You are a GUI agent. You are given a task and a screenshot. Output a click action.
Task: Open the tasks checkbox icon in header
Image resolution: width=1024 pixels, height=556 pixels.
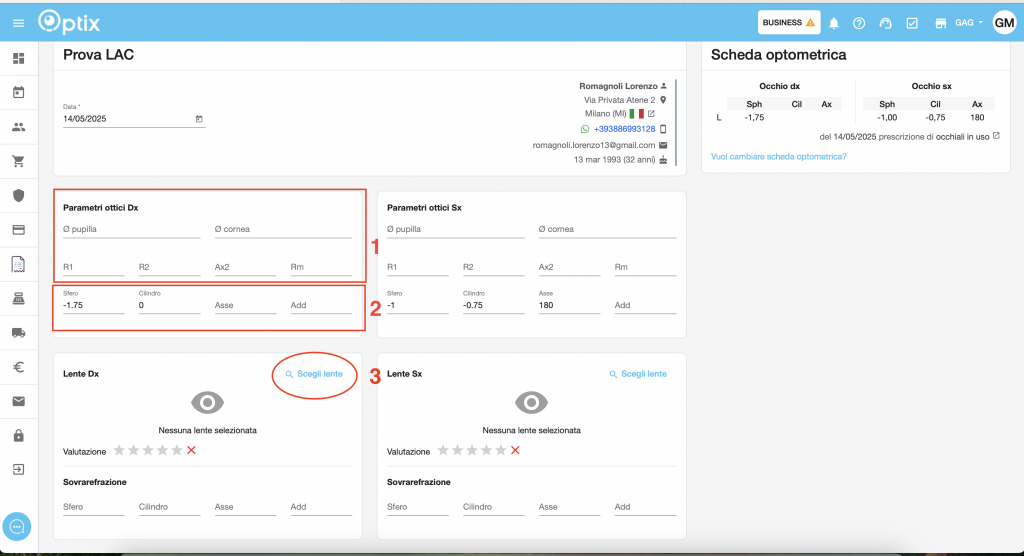tap(912, 23)
